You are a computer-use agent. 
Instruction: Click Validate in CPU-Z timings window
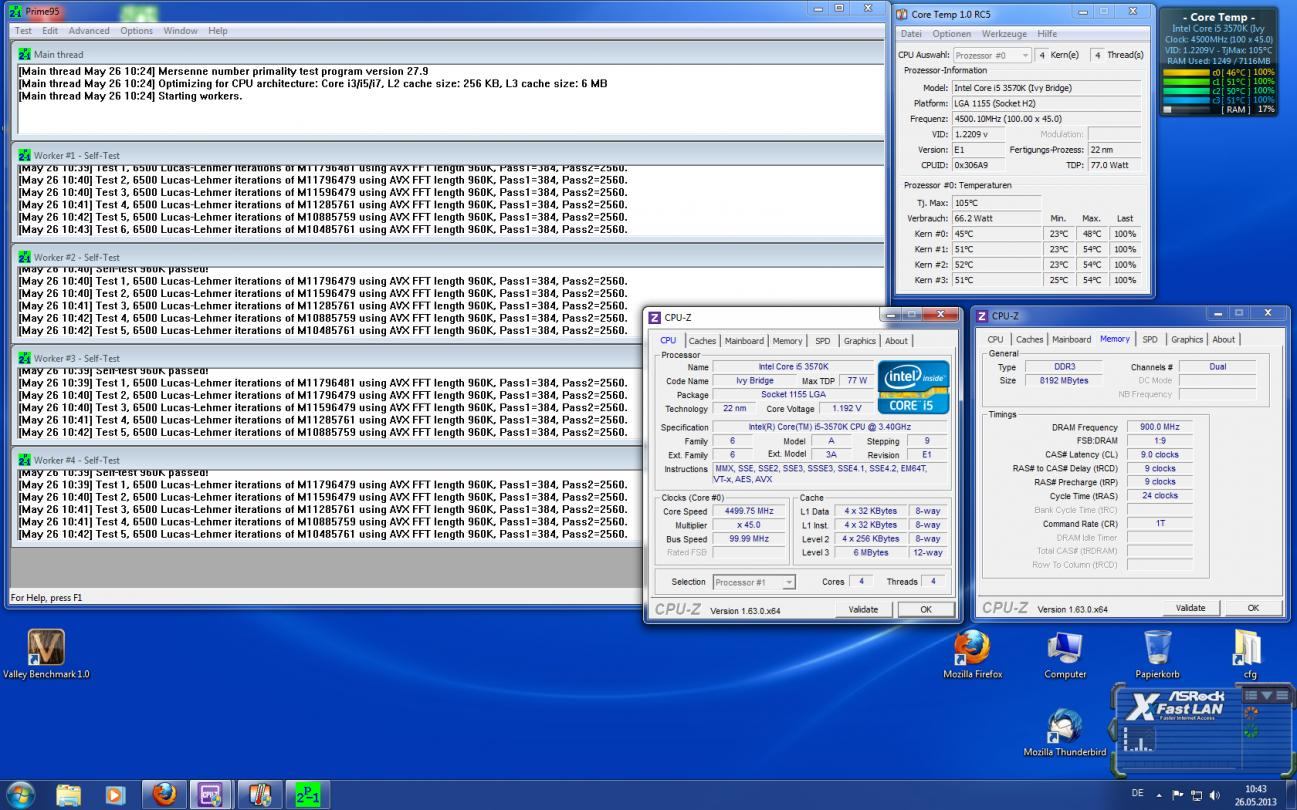point(1190,607)
